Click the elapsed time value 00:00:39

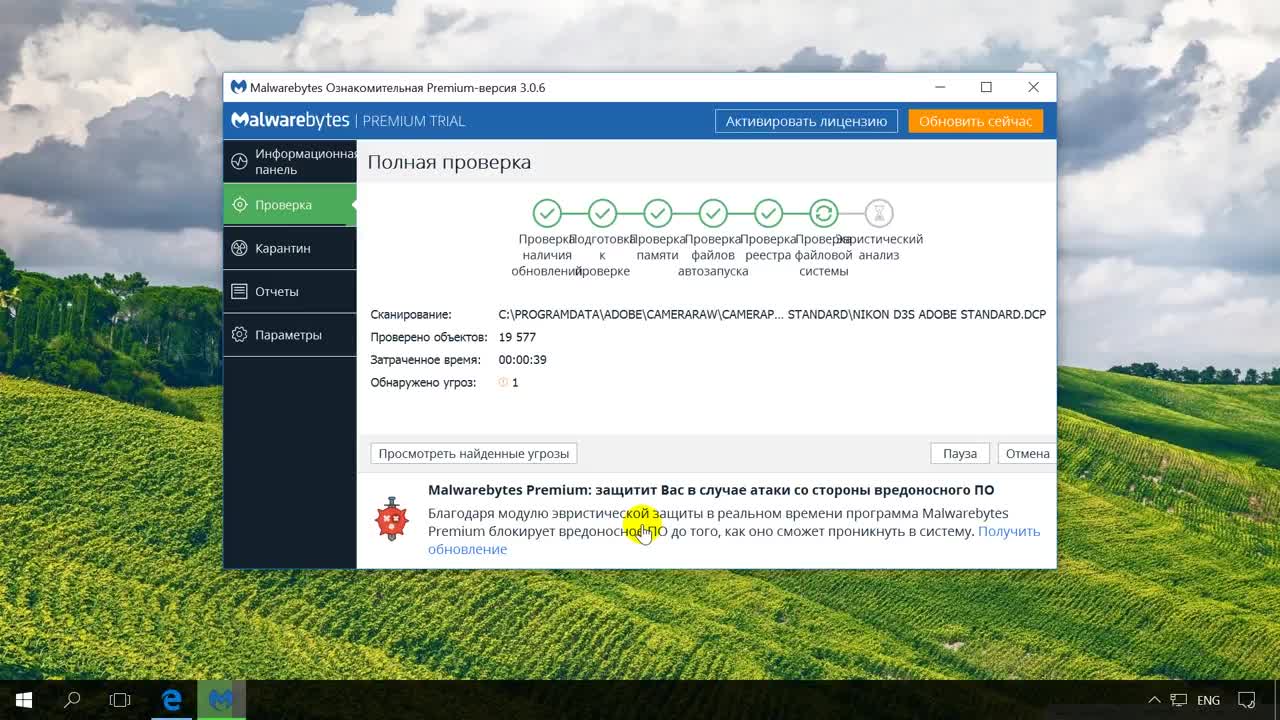click(523, 360)
